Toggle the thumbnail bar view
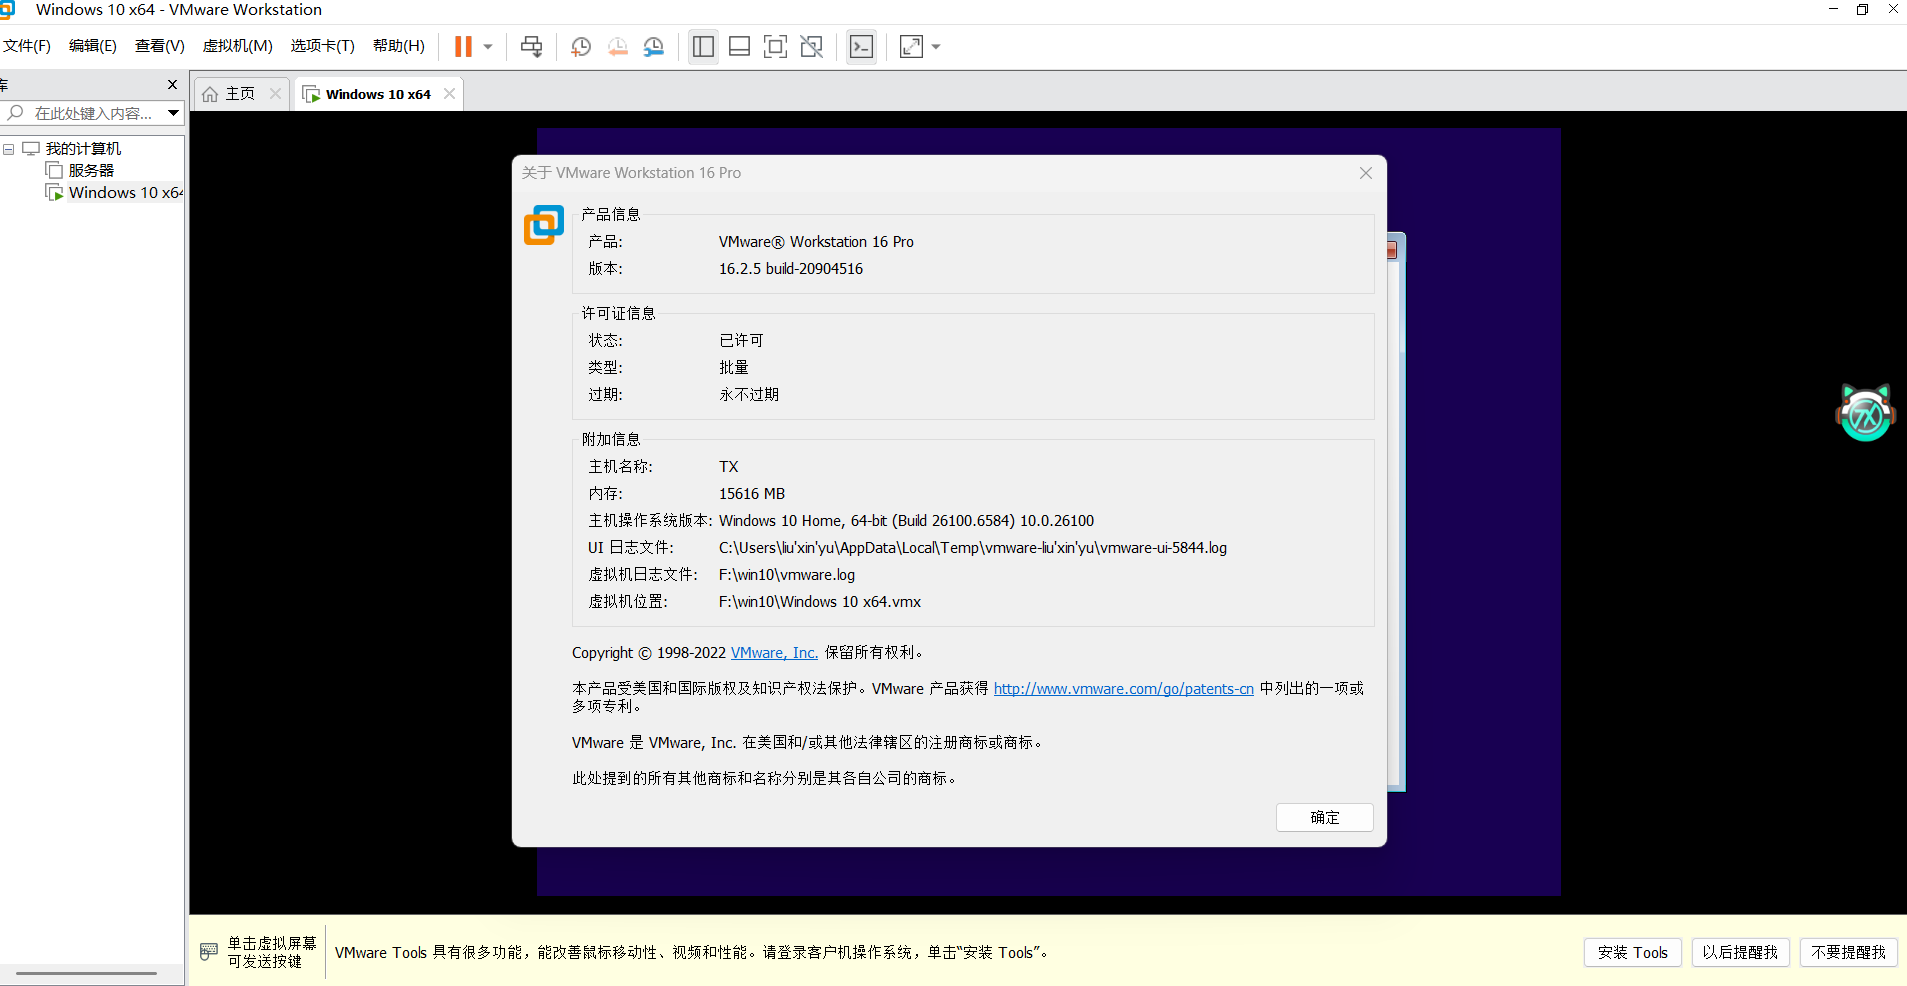The height and width of the screenshot is (986, 1907). coord(739,47)
